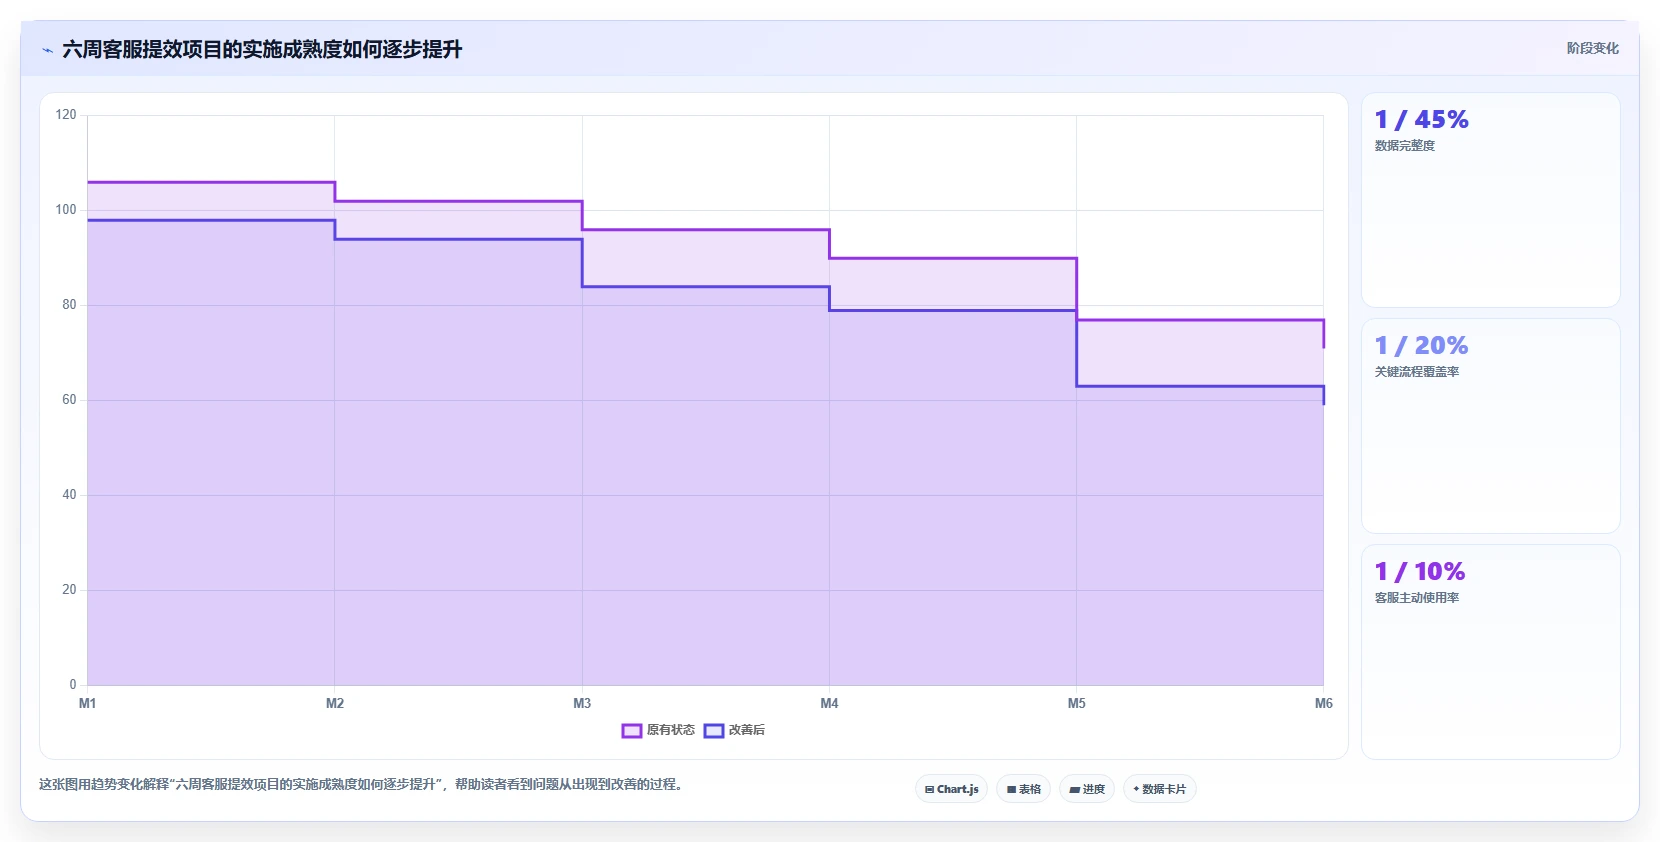Click the 20 y-axis value
1660x842 pixels.
coord(69,590)
